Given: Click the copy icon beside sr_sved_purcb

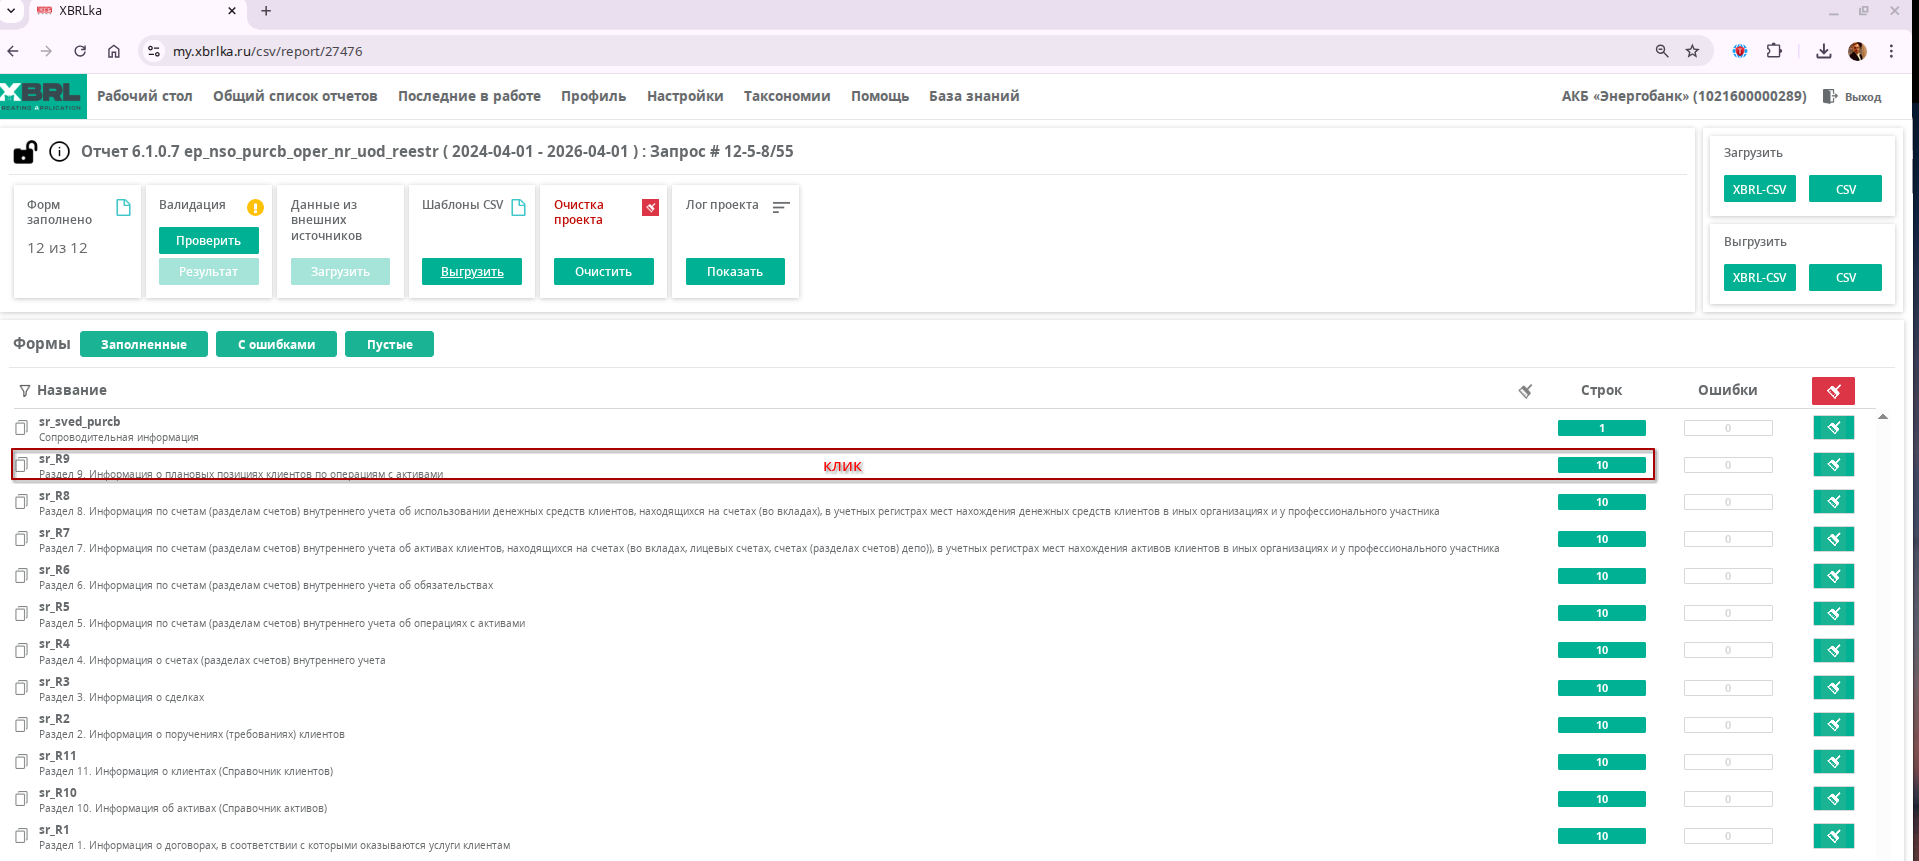Looking at the screenshot, I should (x=21, y=428).
